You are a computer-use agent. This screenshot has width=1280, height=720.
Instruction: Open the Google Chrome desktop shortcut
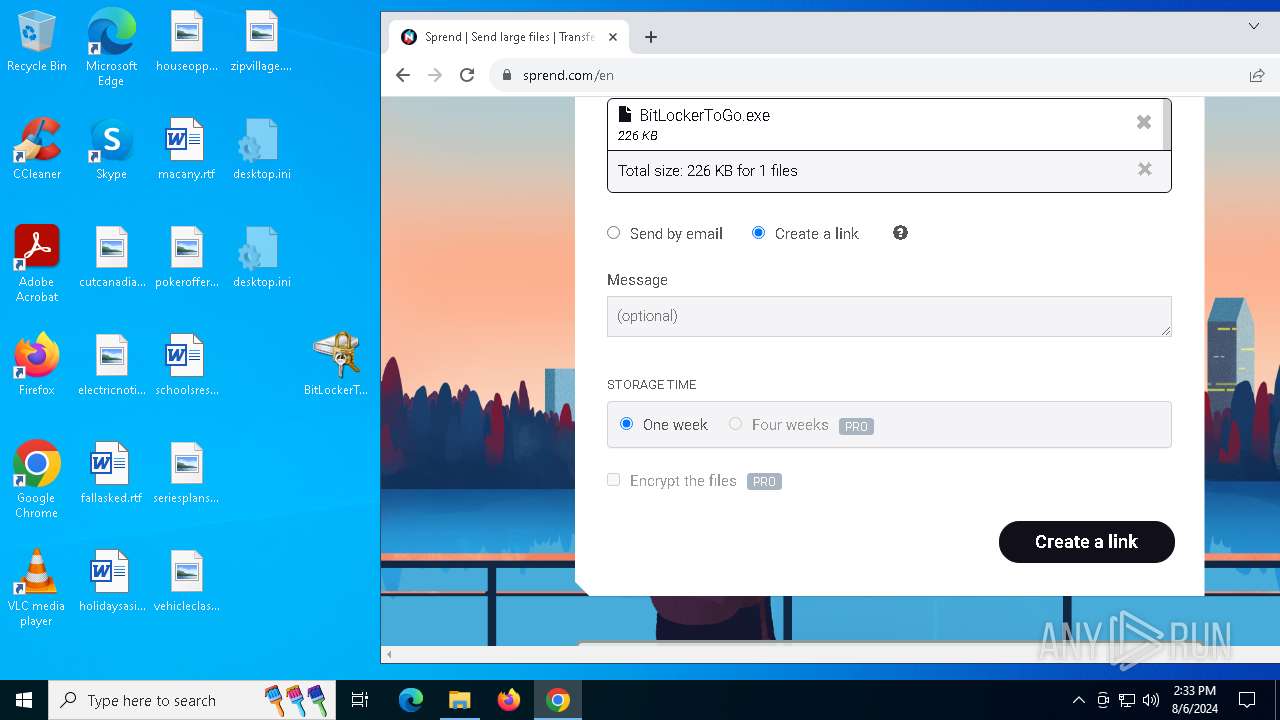click(37, 480)
